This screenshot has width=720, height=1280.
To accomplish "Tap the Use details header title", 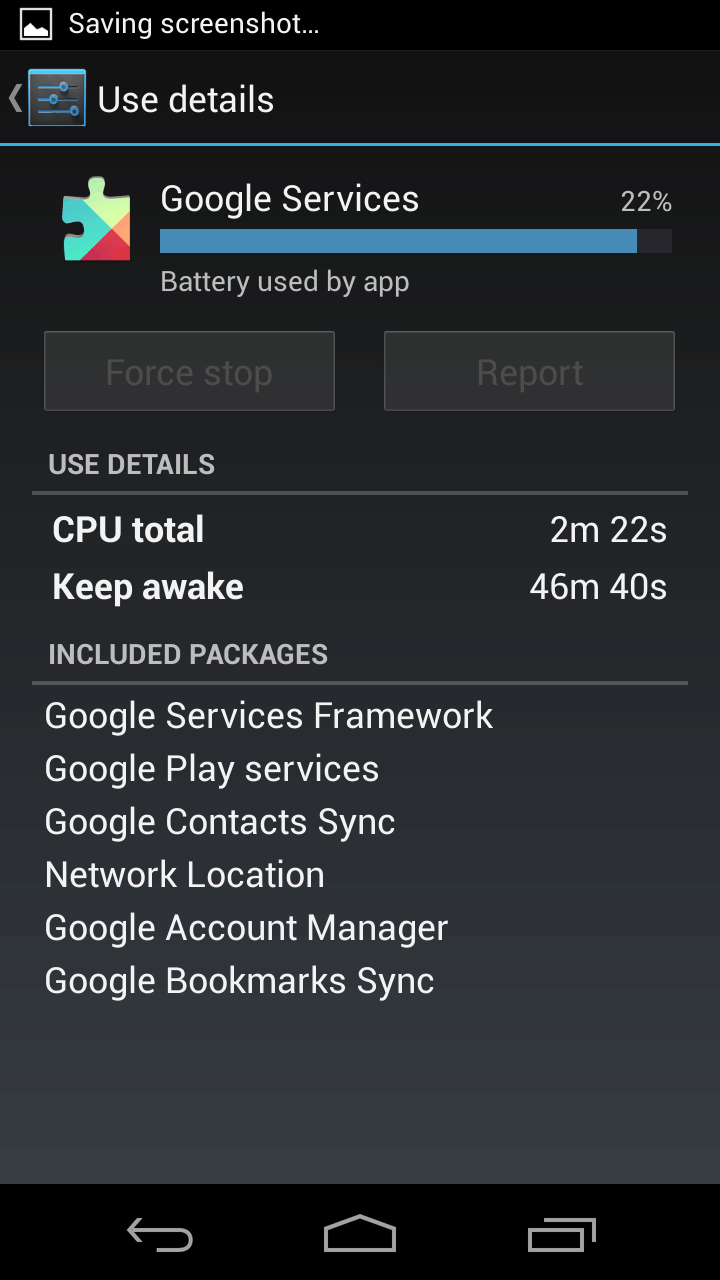I will click(186, 100).
